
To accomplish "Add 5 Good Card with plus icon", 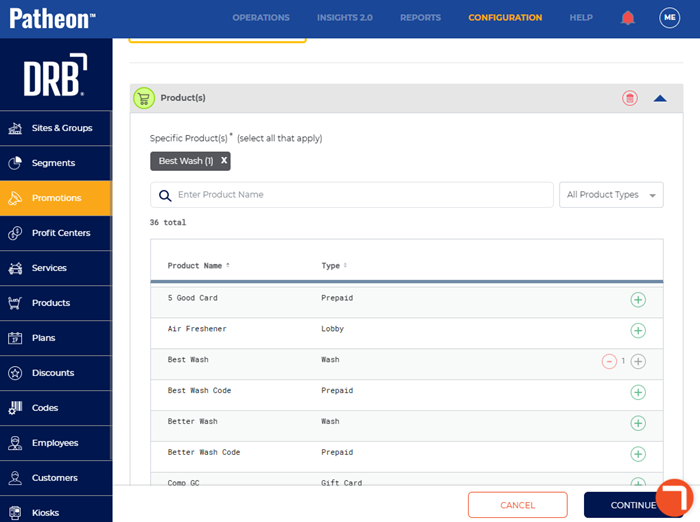I will 638,300.
